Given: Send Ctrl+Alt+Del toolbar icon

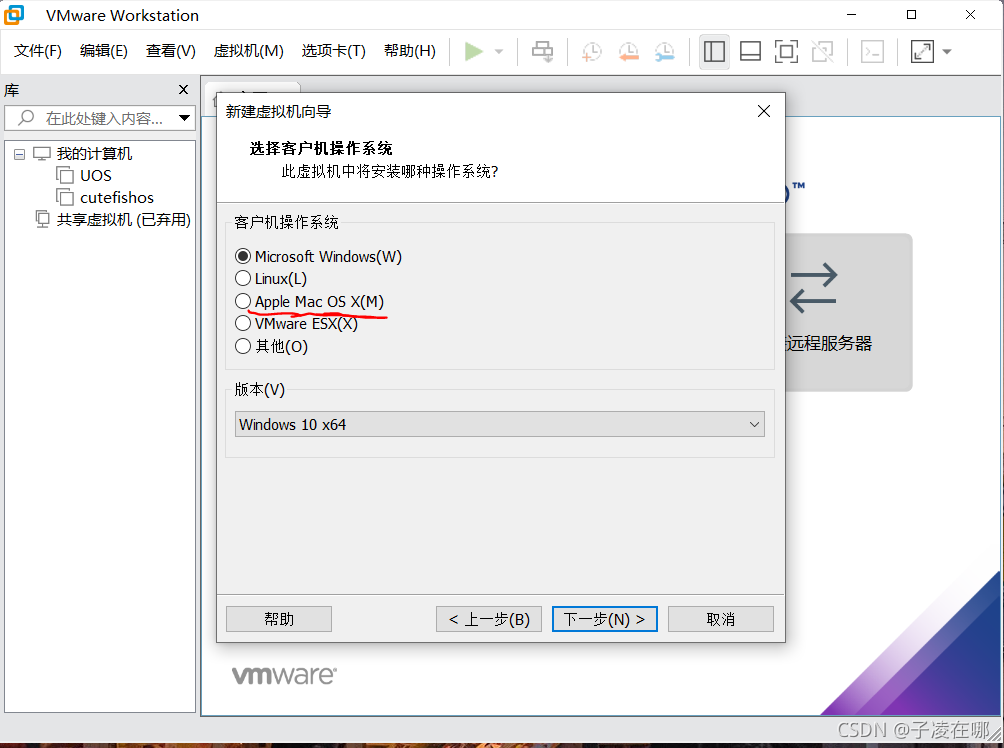Looking at the screenshot, I should click(x=542, y=51).
